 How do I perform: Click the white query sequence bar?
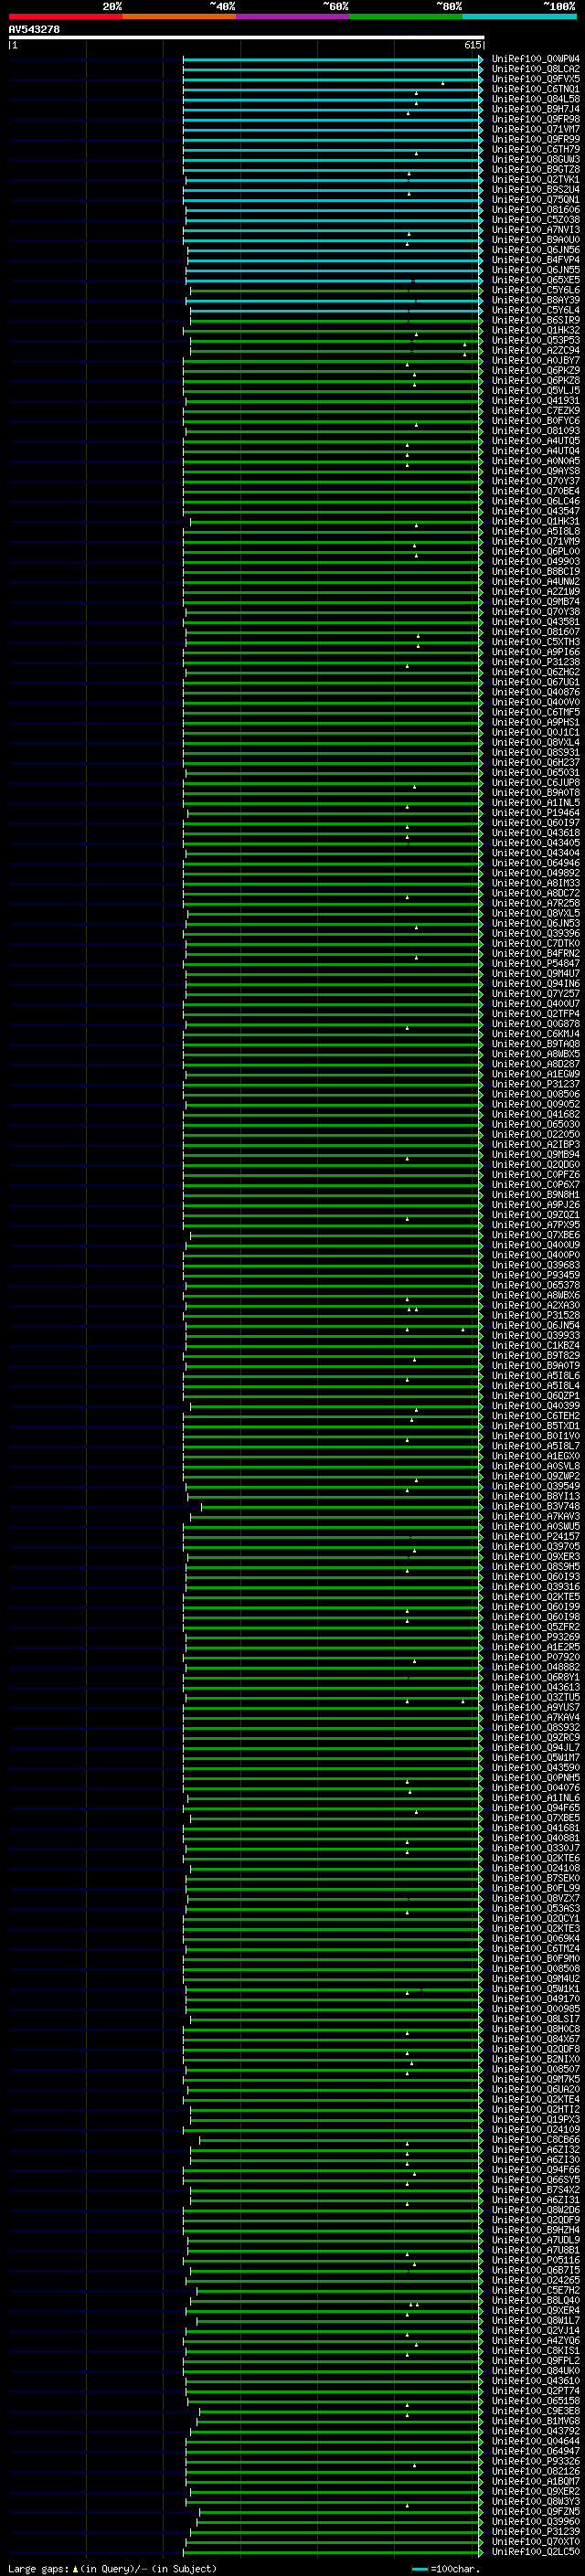point(246,38)
